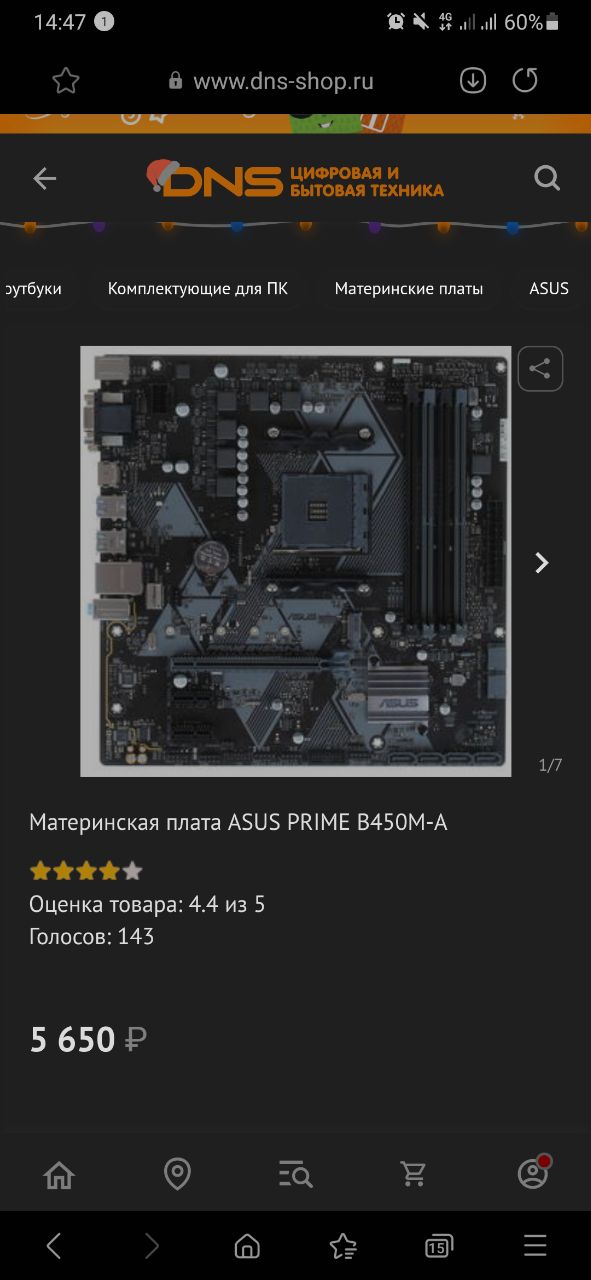This screenshot has width=591, height=1280.
Task: Open browser hamburger menu
Action: tap(536, 1246)
